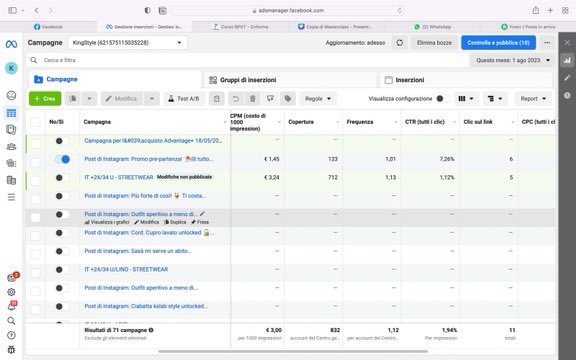
Task: Open the Report dropdown
Action: tap(533, 98)
